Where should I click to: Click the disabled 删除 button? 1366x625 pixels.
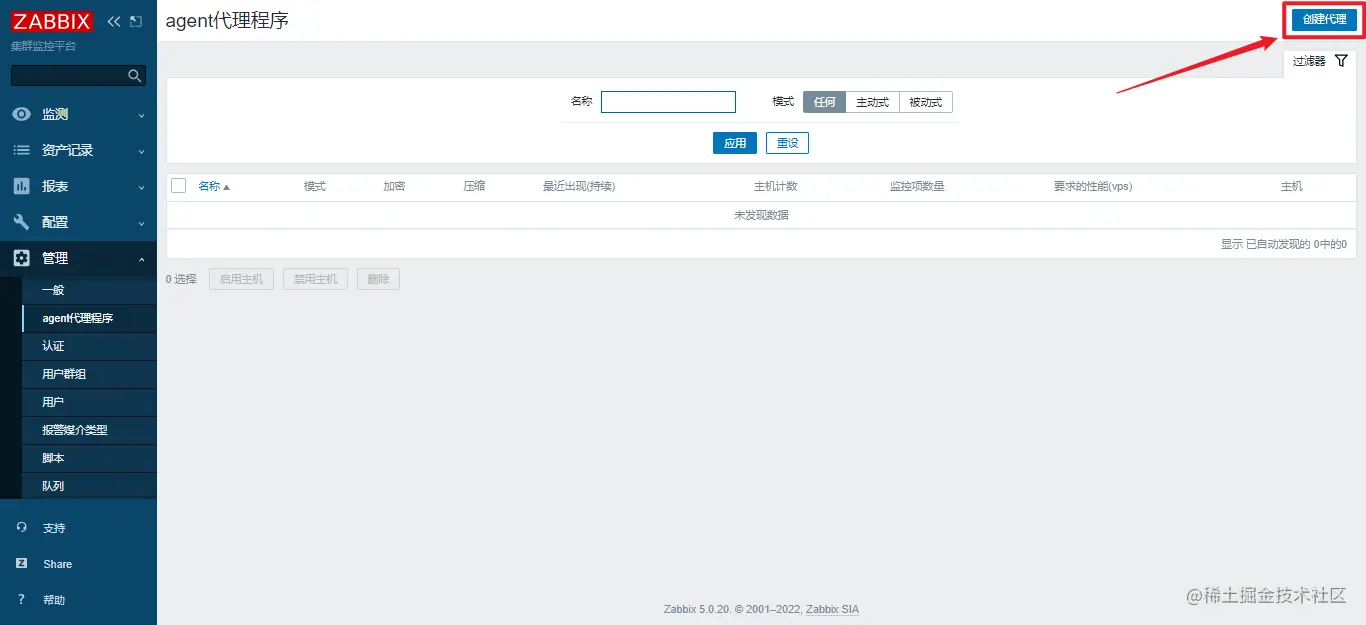tap(378, 279)
